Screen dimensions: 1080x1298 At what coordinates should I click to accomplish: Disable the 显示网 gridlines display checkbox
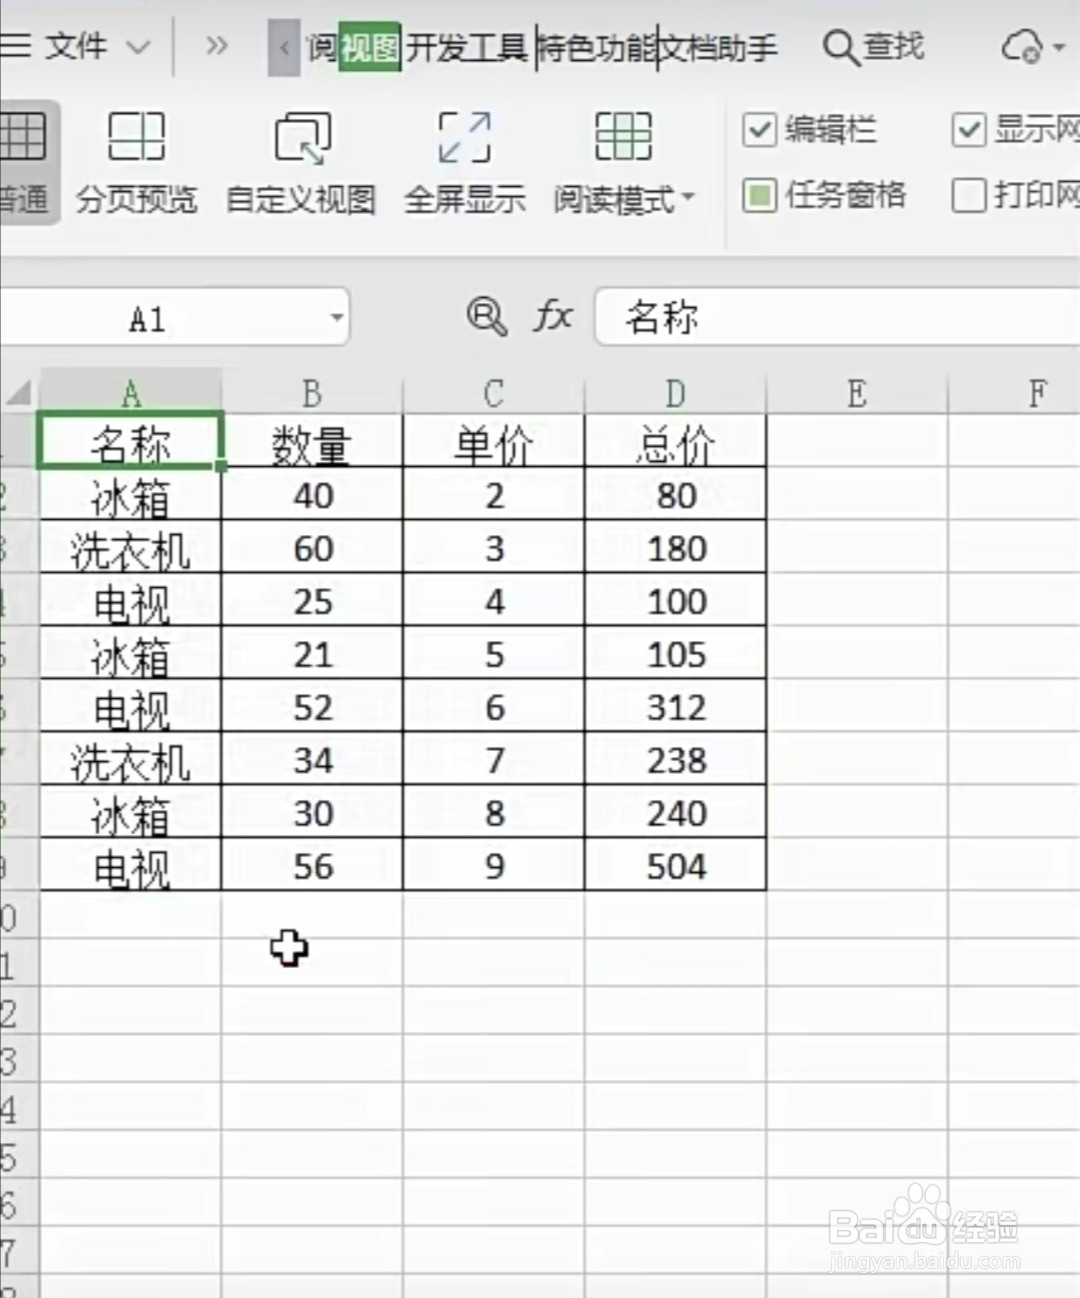[x=968, y=130]
